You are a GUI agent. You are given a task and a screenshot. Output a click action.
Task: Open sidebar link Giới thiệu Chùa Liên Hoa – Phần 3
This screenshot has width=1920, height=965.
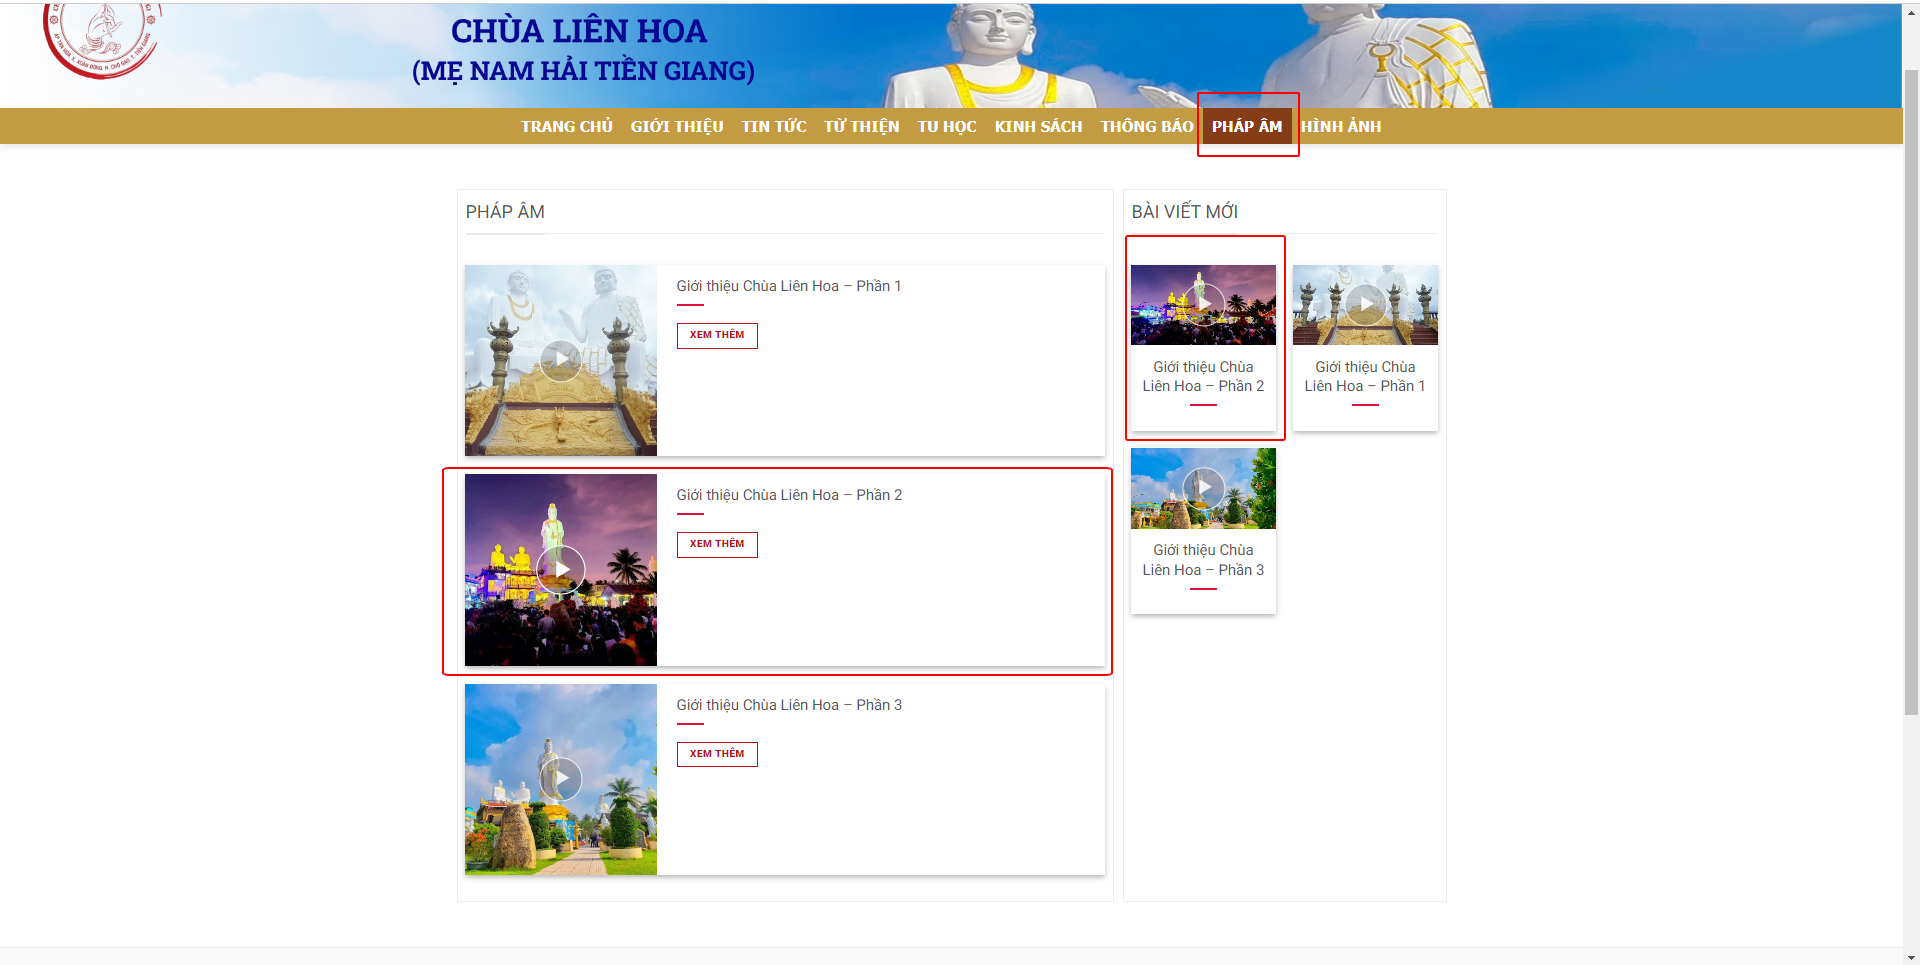point(1203,560)
